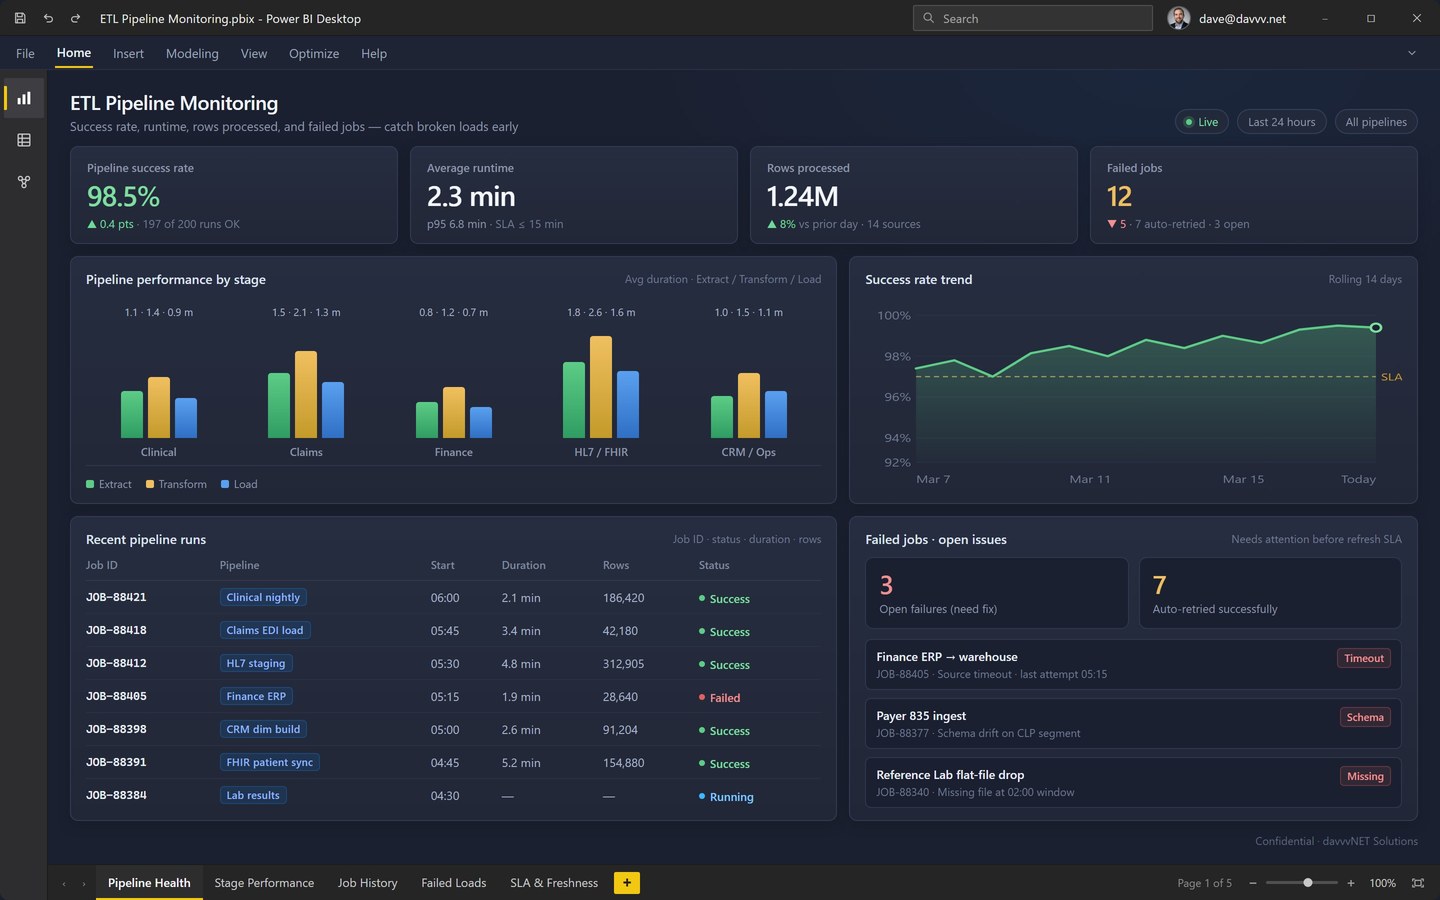Screen dimensions: 1440x900
Task: Click the Failed status of JOB-88405
Action: coord(719,698)
